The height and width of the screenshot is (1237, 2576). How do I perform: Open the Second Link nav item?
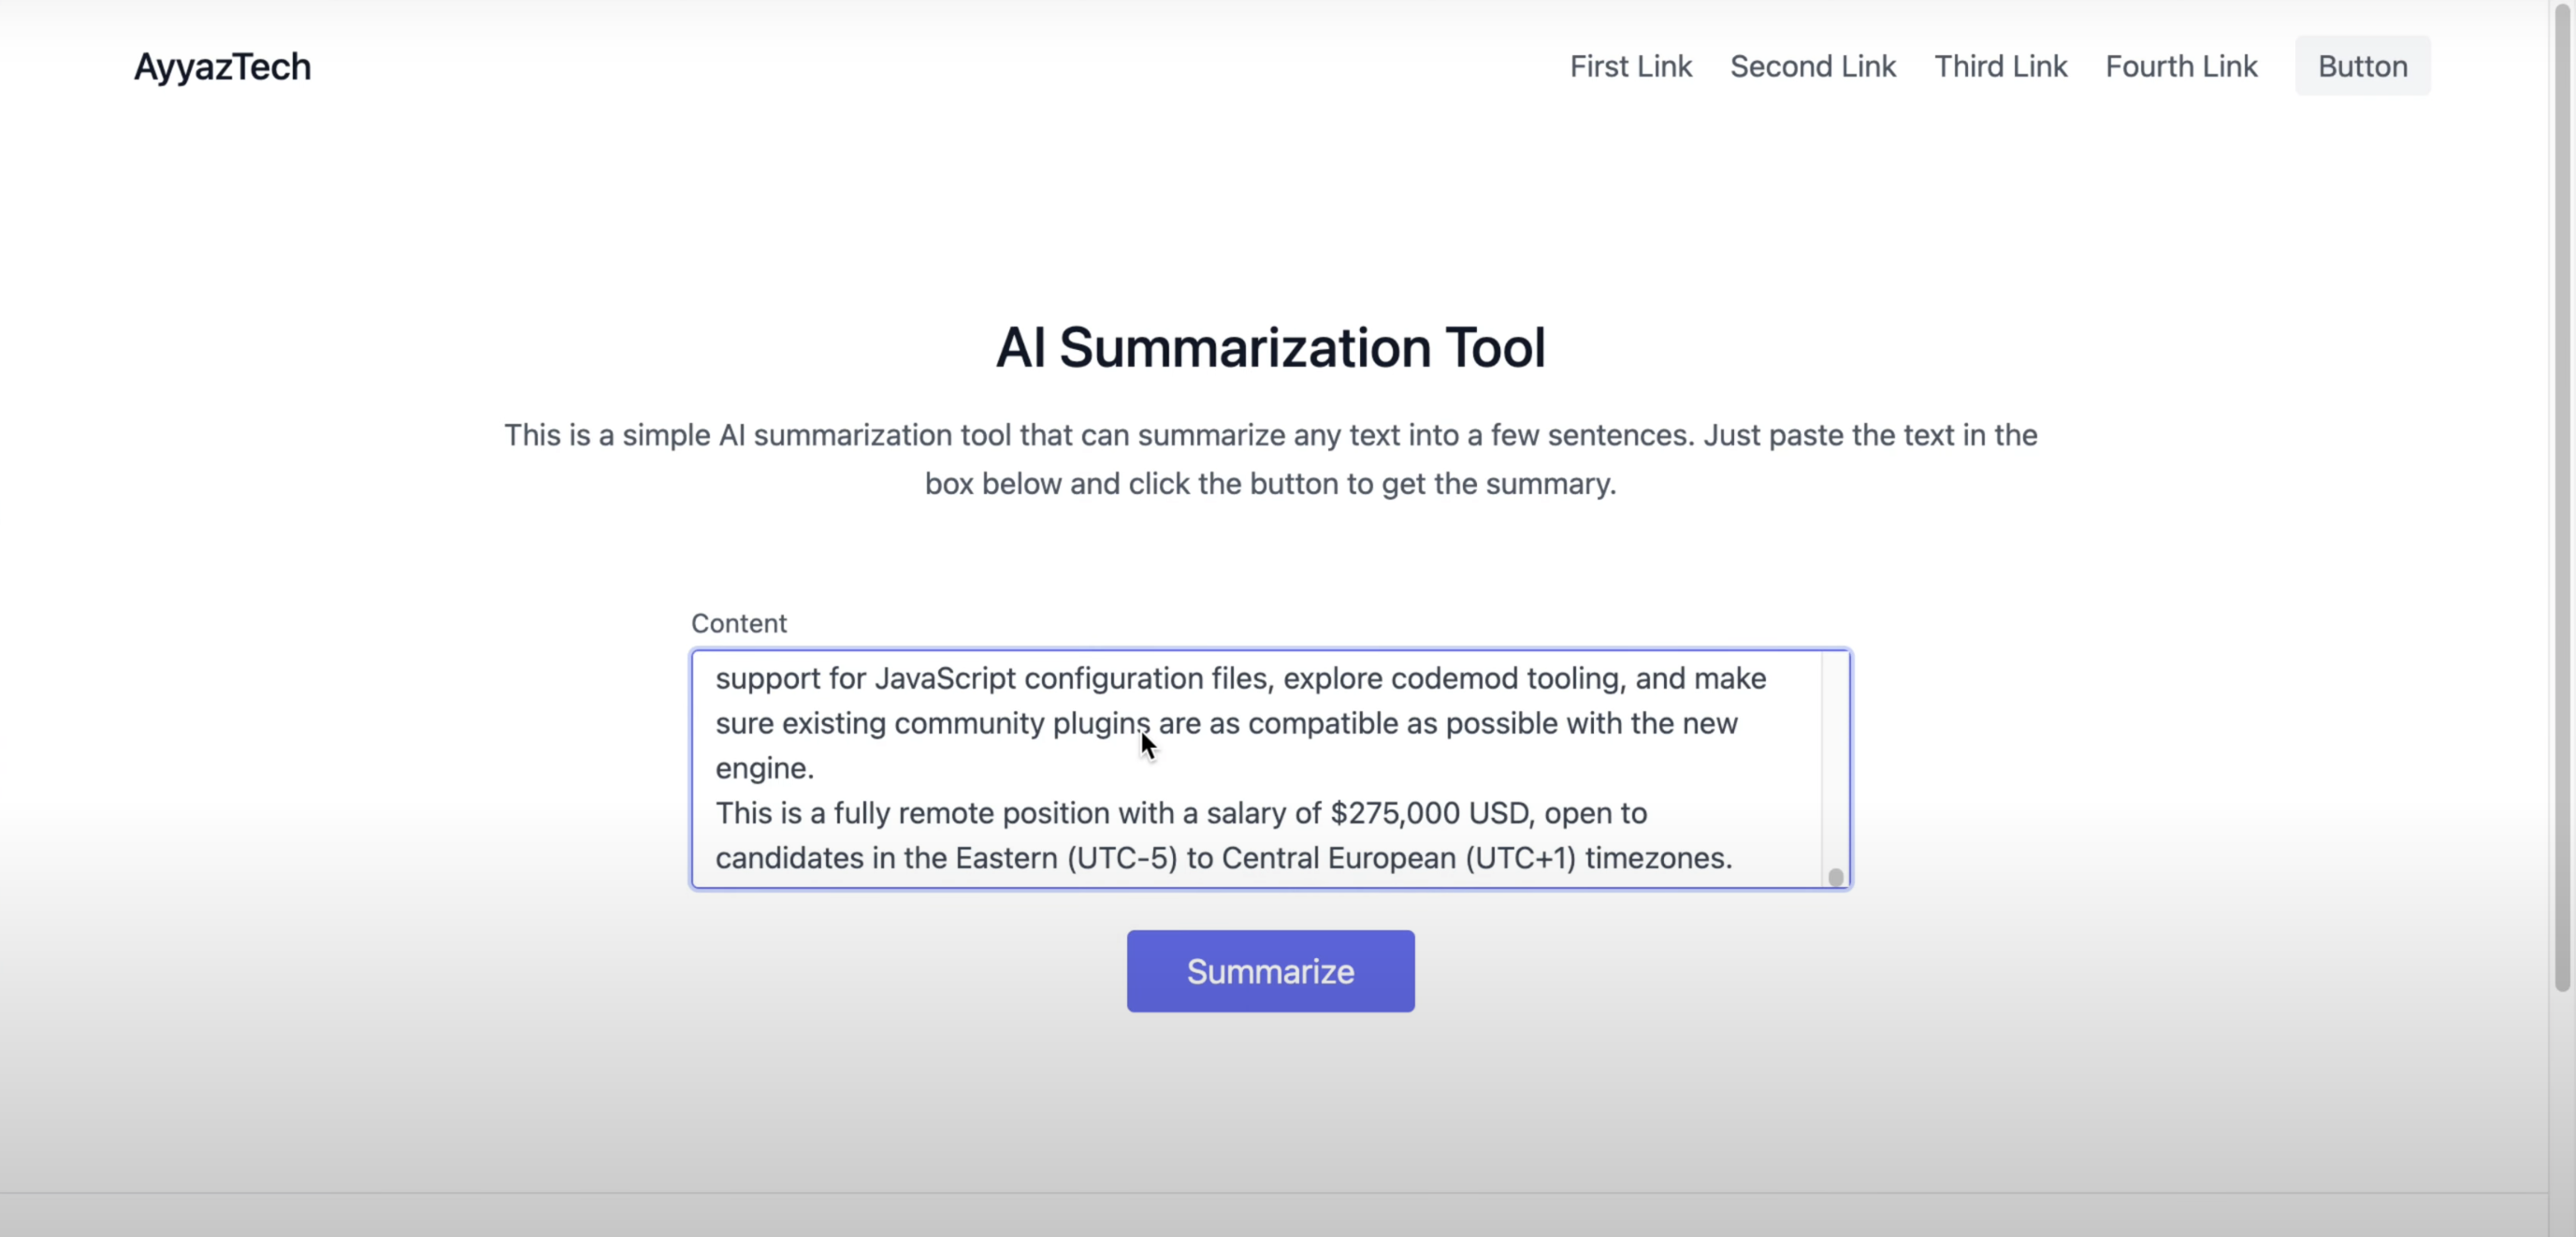(x=1812, y=66)
